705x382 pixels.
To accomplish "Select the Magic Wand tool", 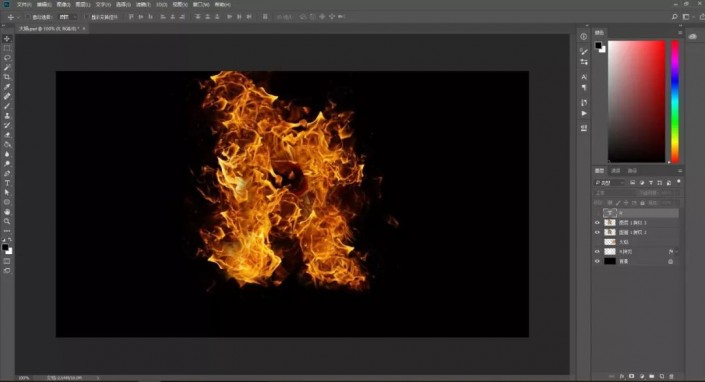I will tap(7, 67).
